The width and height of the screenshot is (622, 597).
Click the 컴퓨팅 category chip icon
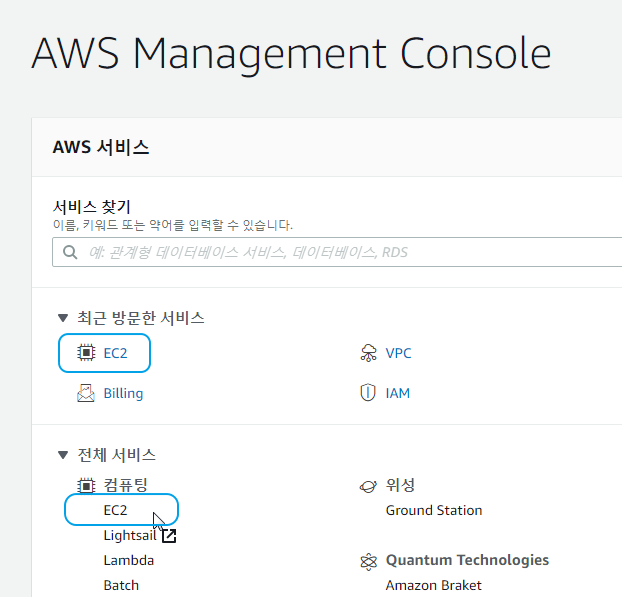click(86, 486)
